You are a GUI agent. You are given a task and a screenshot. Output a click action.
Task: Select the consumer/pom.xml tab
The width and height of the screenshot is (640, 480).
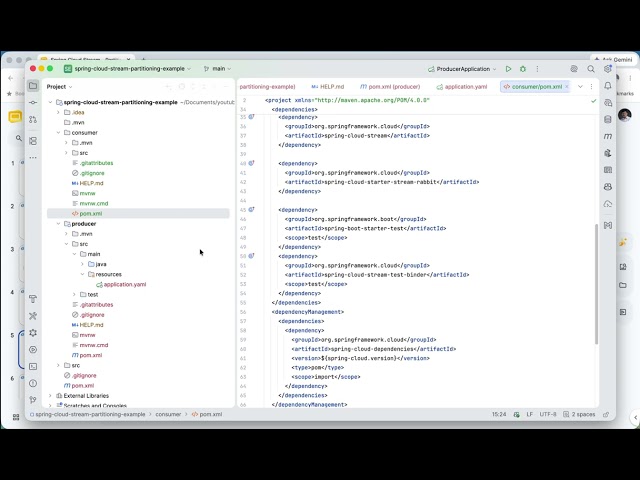533,87
